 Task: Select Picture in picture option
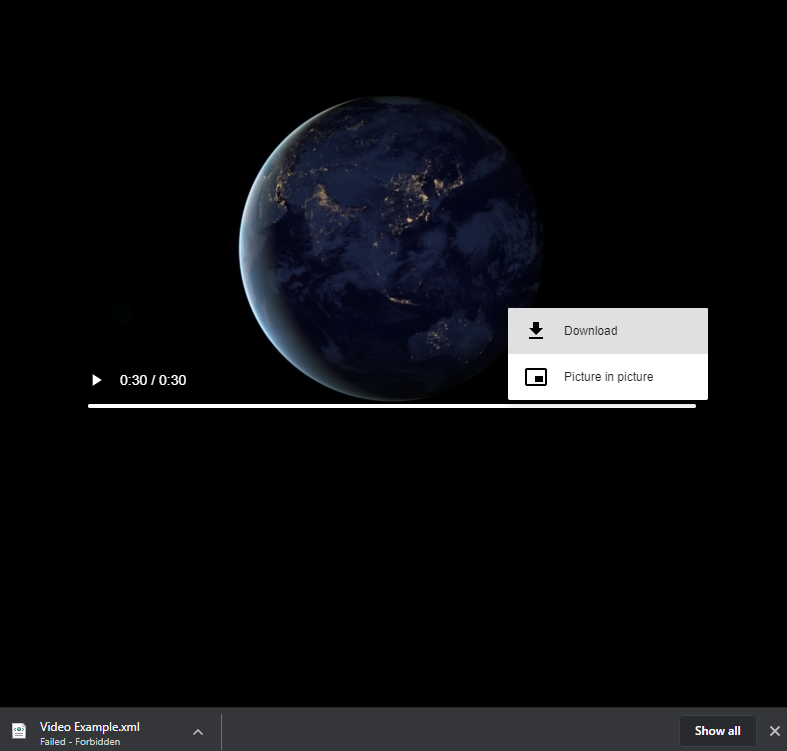point(608,377)
